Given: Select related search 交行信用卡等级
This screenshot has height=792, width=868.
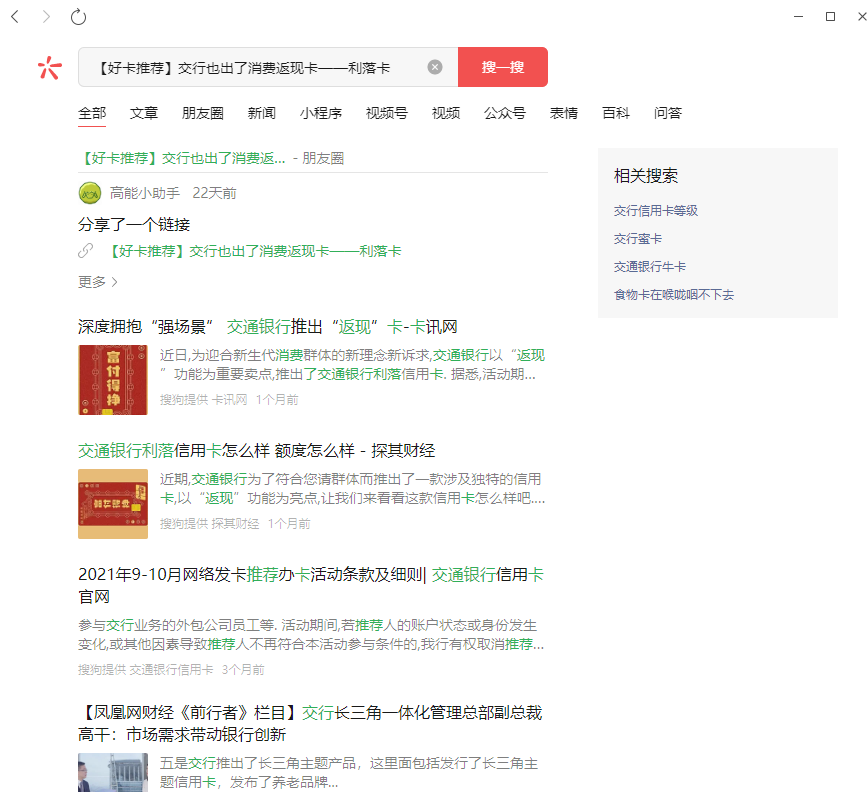Looking at the screenshot, I should click(655, 210).
